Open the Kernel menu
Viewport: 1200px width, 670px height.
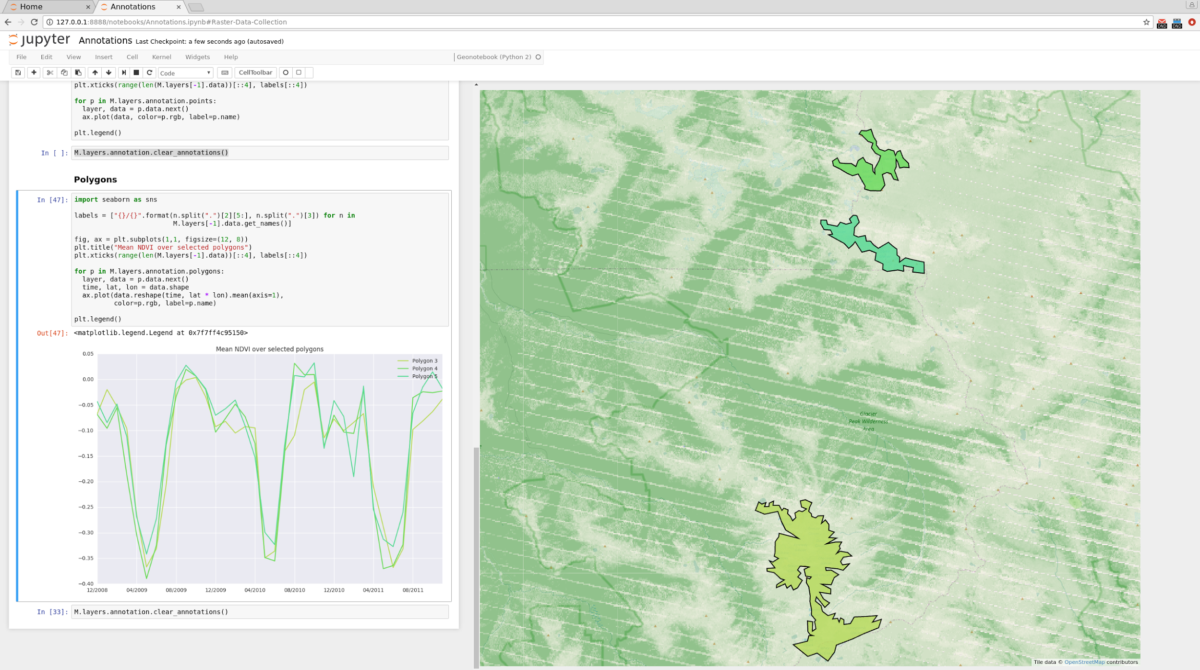tap(159, 57)
